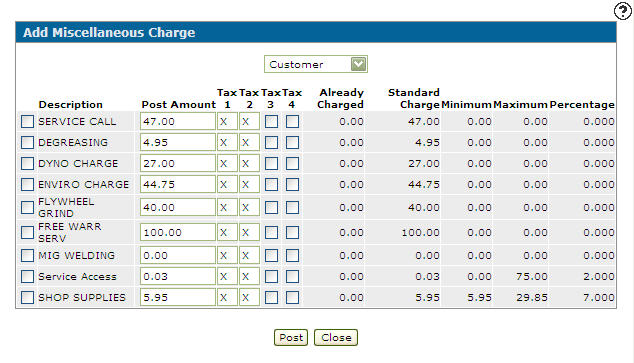The image size is (634, 363).
Task: Check the ENVIRO CHARGE row checkbox
Action: pos(27,184)
